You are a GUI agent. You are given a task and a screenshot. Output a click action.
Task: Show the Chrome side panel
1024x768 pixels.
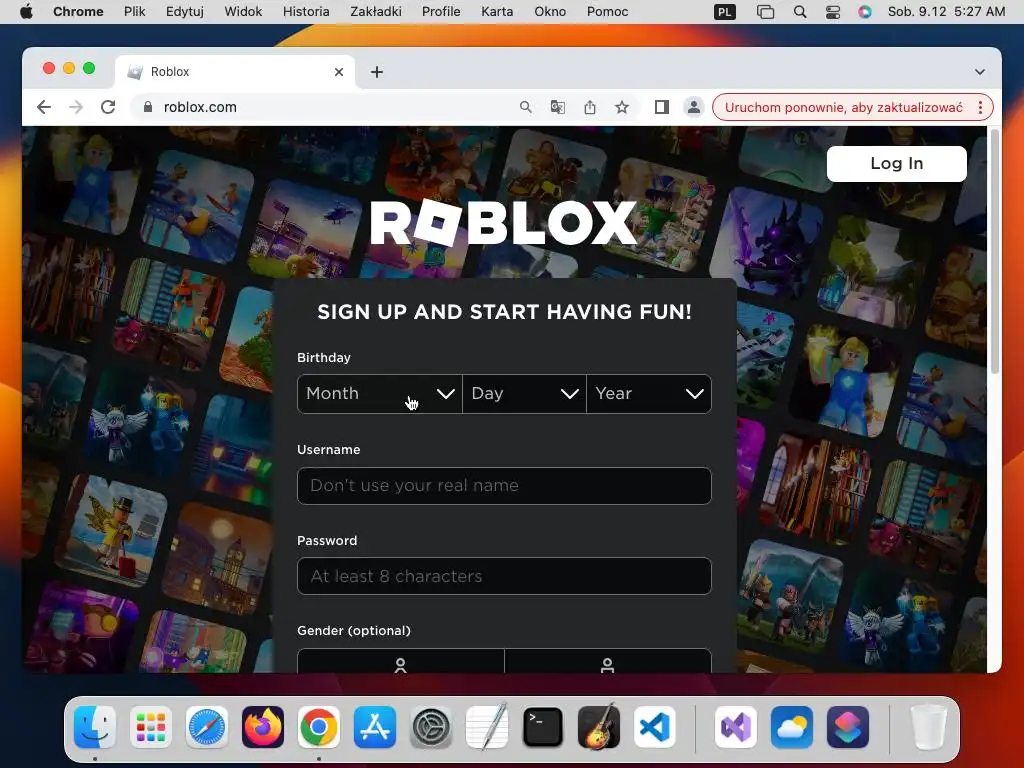click(x=662, y=107)
